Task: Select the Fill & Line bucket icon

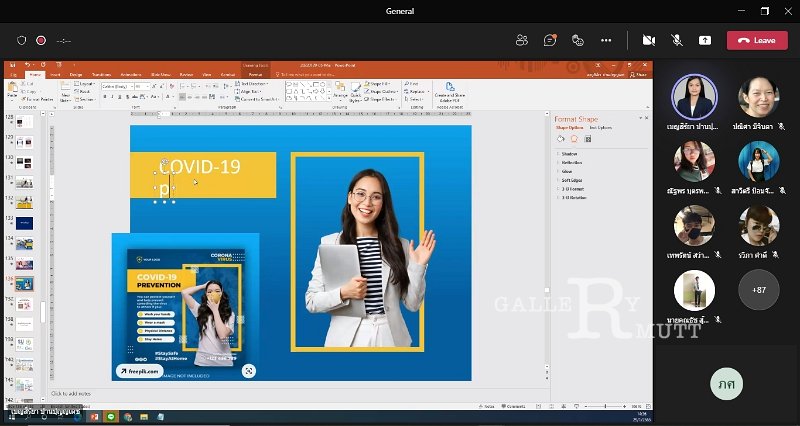Action: tap(561, 139)
